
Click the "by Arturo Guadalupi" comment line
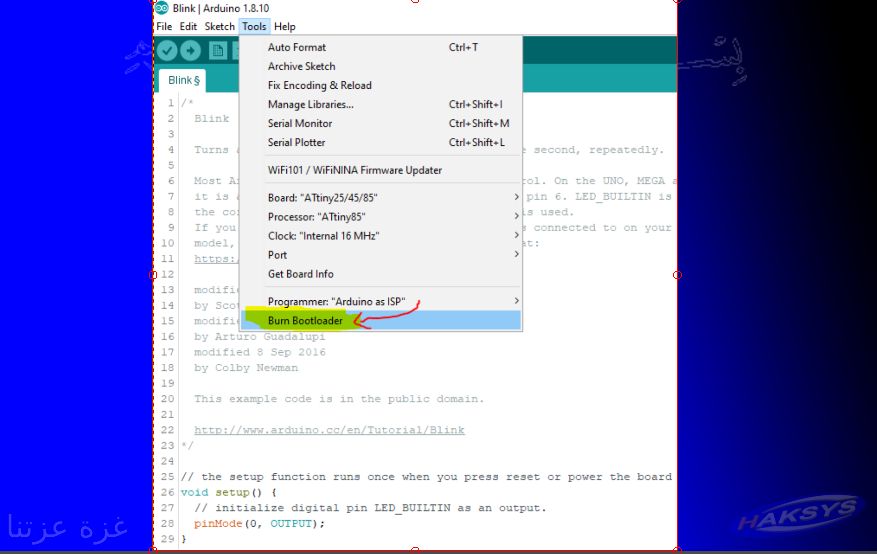[260, 337]
